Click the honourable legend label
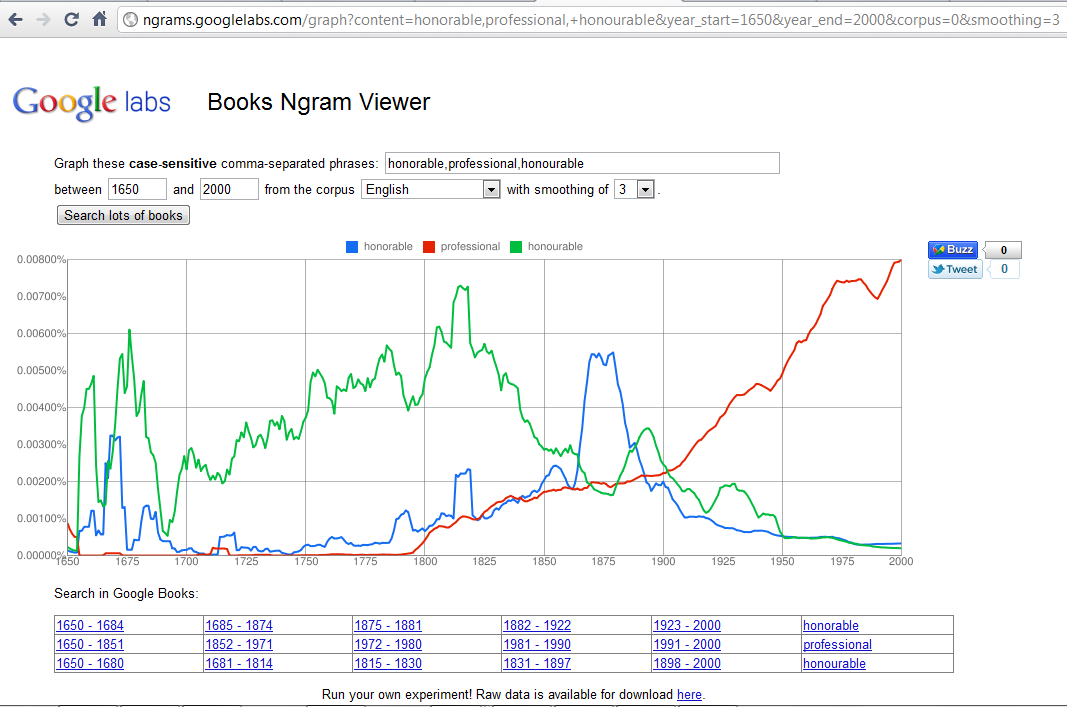This screenshot has width=1067, height=707. click(x=555, y=246)
